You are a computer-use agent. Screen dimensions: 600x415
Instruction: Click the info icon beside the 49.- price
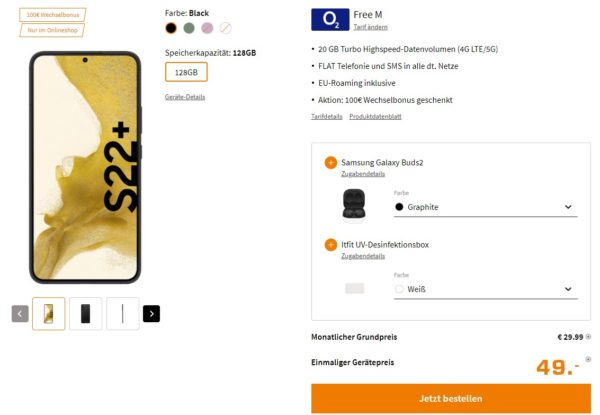point(588,359)
